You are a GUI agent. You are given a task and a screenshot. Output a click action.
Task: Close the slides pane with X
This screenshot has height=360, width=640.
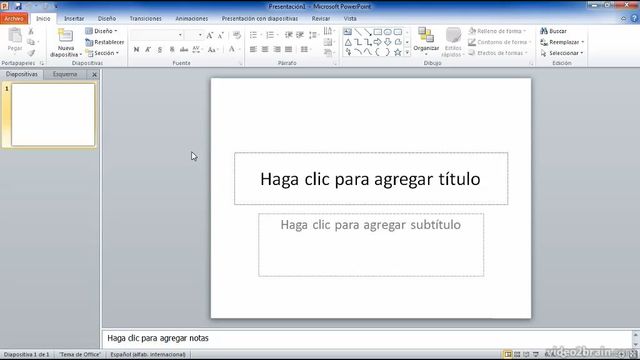pyautogui.click(x=95, y=74)
